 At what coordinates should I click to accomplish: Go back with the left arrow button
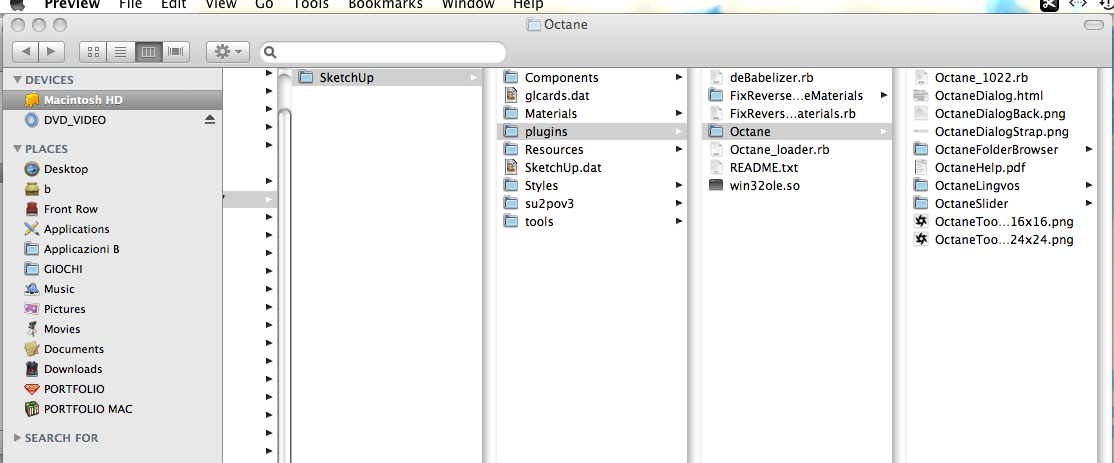point(26,52)
